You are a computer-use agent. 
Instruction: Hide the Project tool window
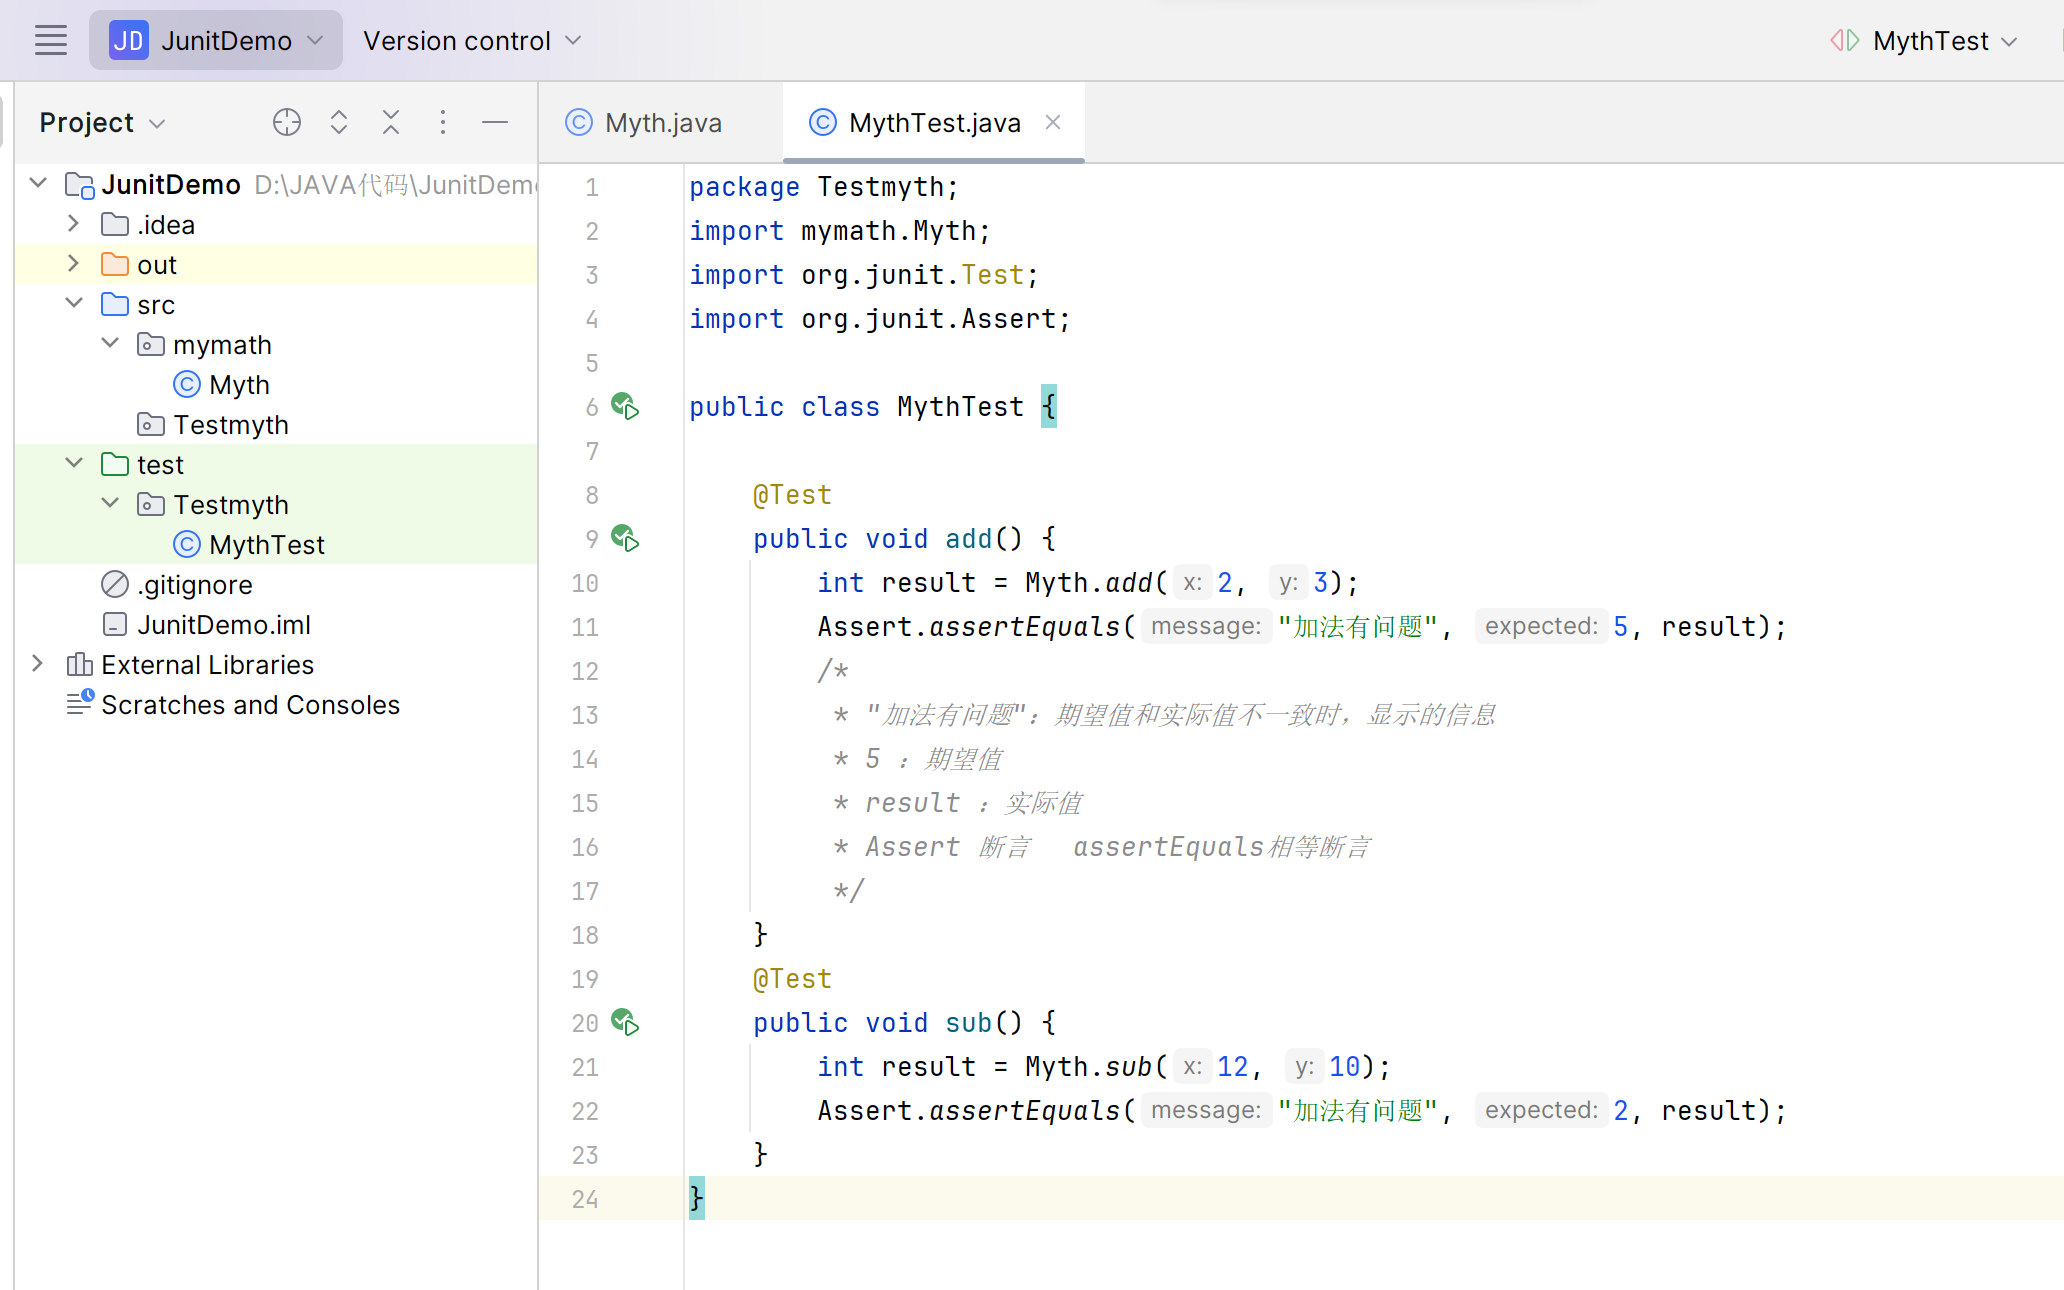pyautogui.click(x=495, y=122)
